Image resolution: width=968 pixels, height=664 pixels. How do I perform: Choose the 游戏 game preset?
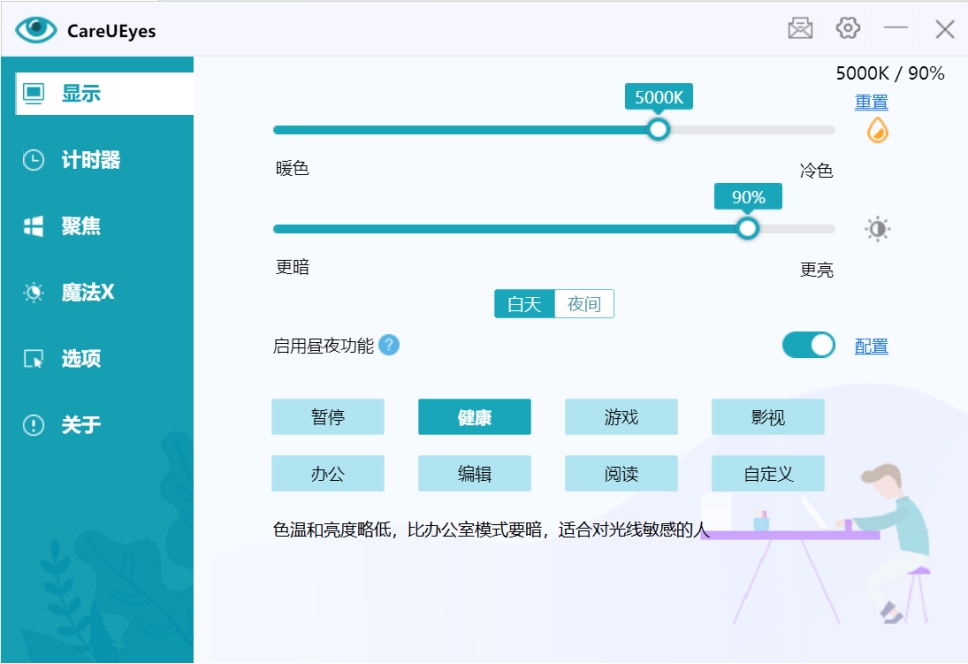pos(621,417)
